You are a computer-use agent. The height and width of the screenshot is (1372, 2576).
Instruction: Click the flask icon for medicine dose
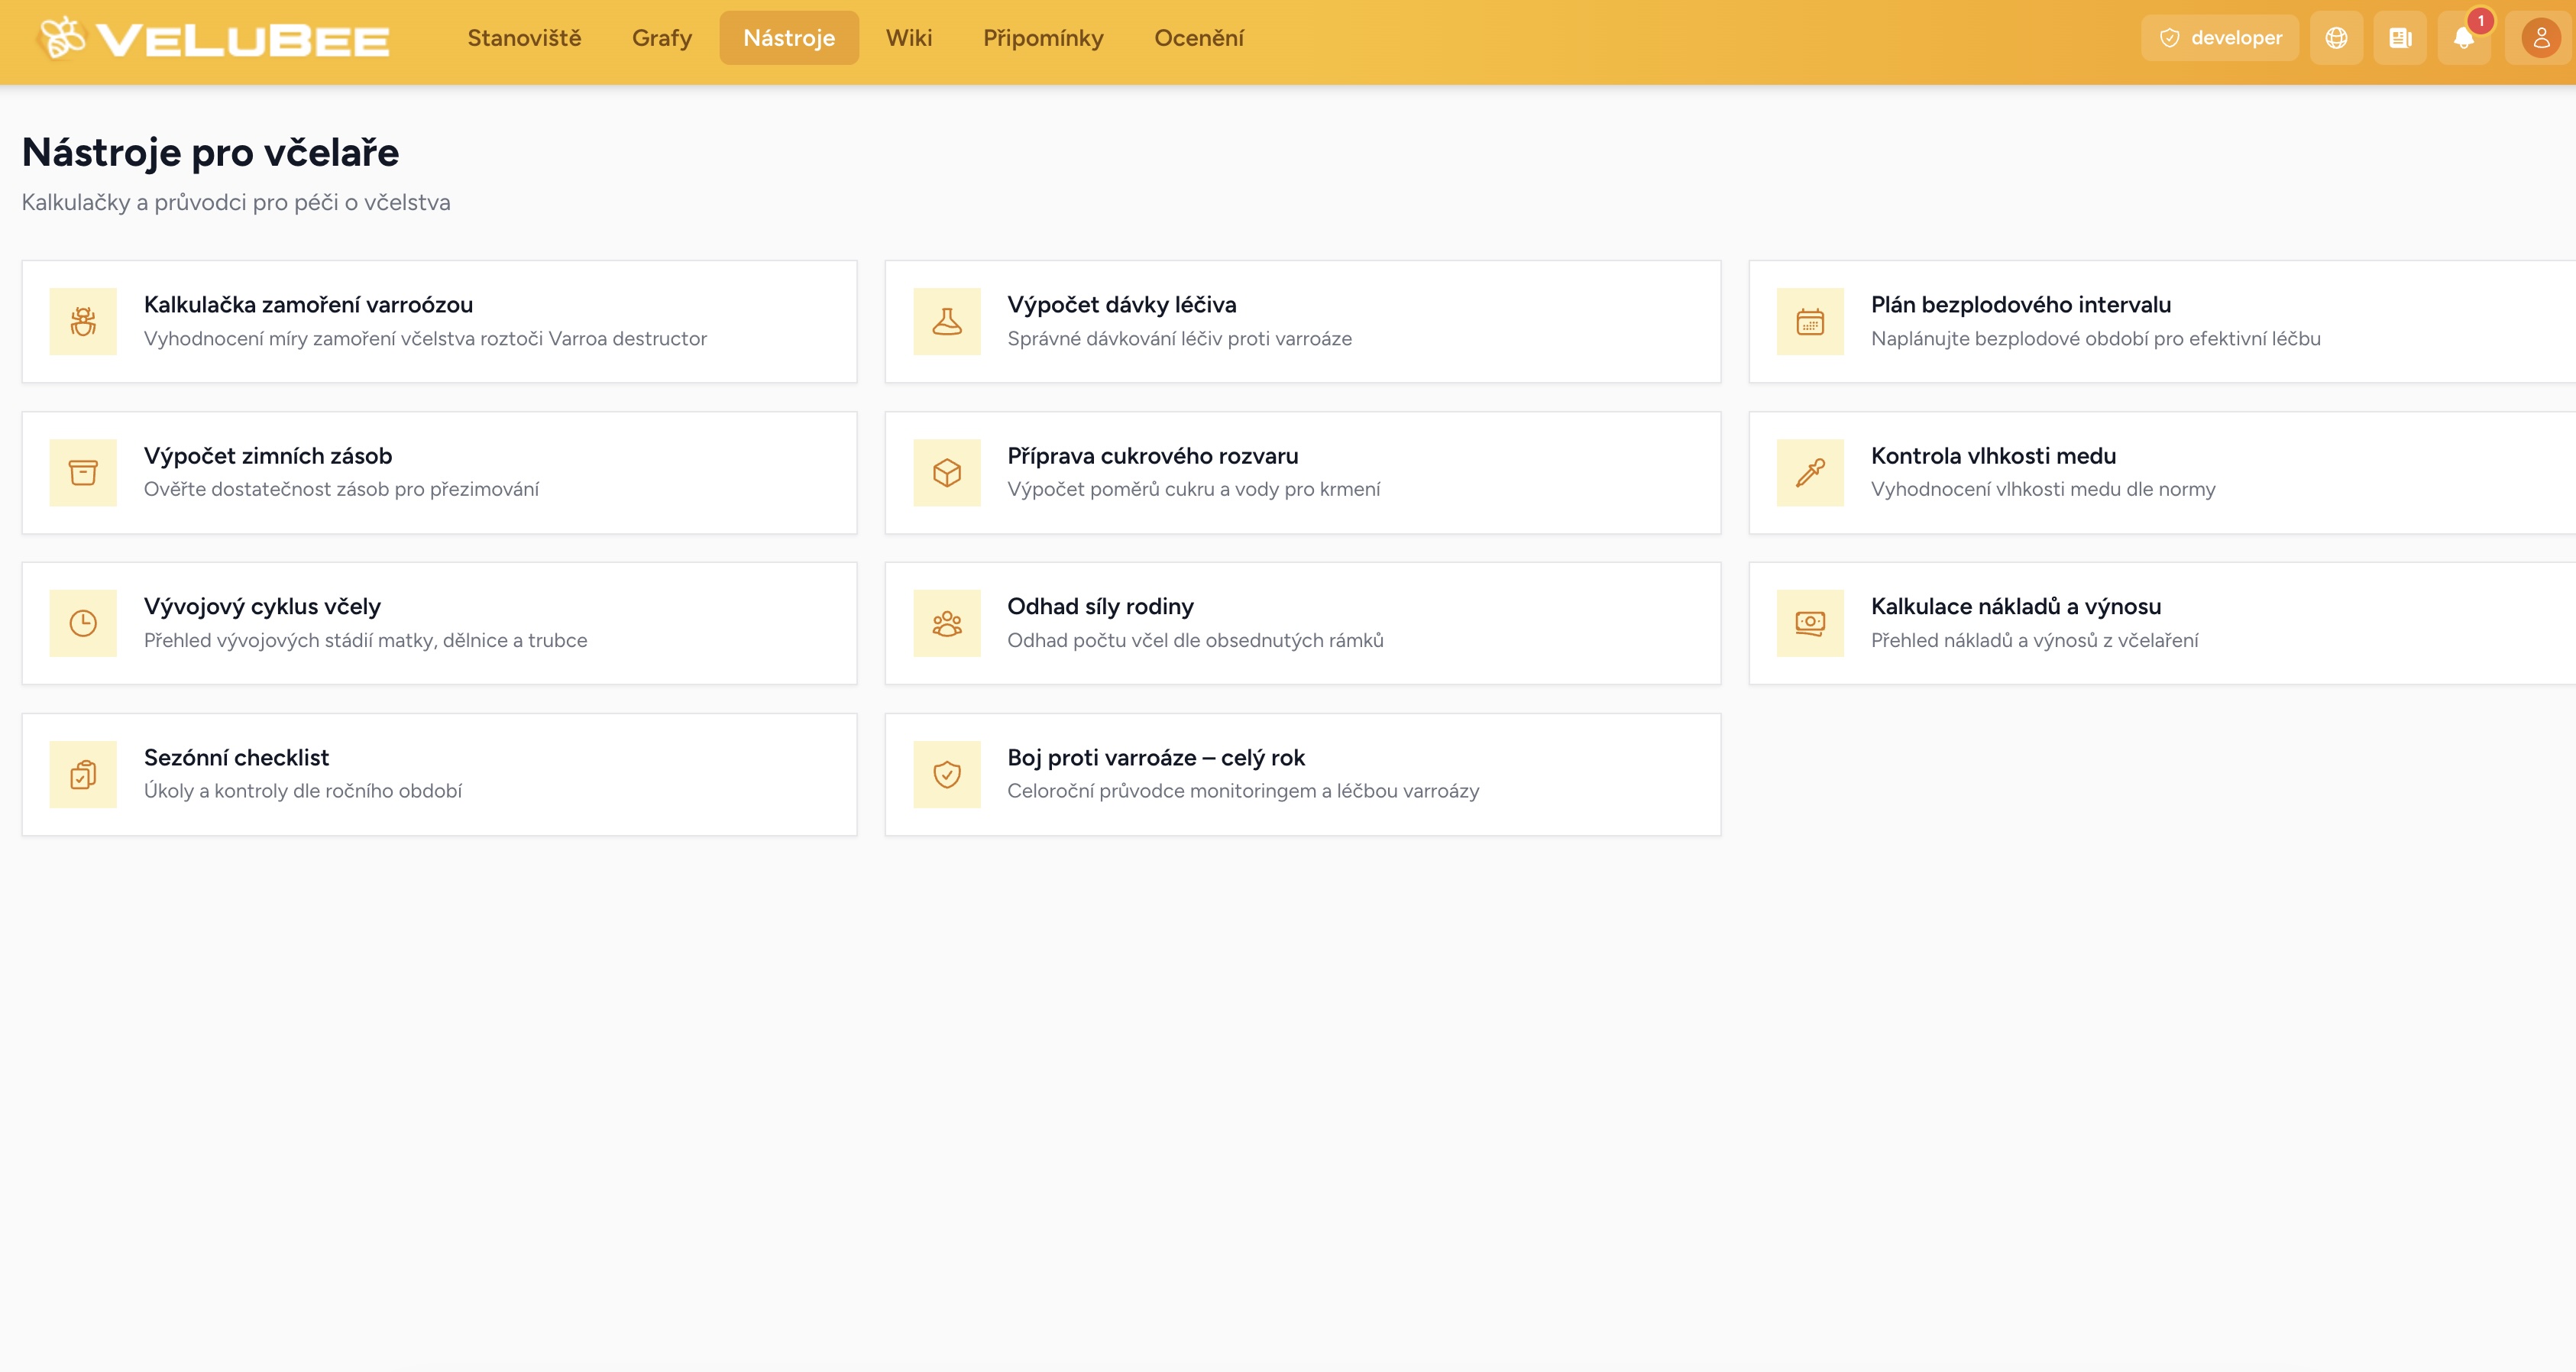click(x=946, y=321)
